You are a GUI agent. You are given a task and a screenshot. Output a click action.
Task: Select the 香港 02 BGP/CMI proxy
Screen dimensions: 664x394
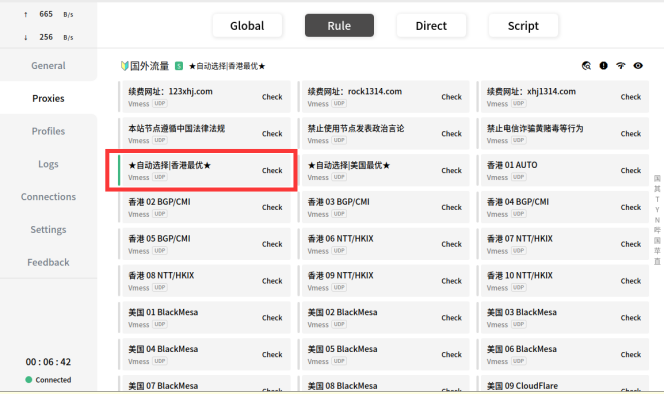coord(204,207)
